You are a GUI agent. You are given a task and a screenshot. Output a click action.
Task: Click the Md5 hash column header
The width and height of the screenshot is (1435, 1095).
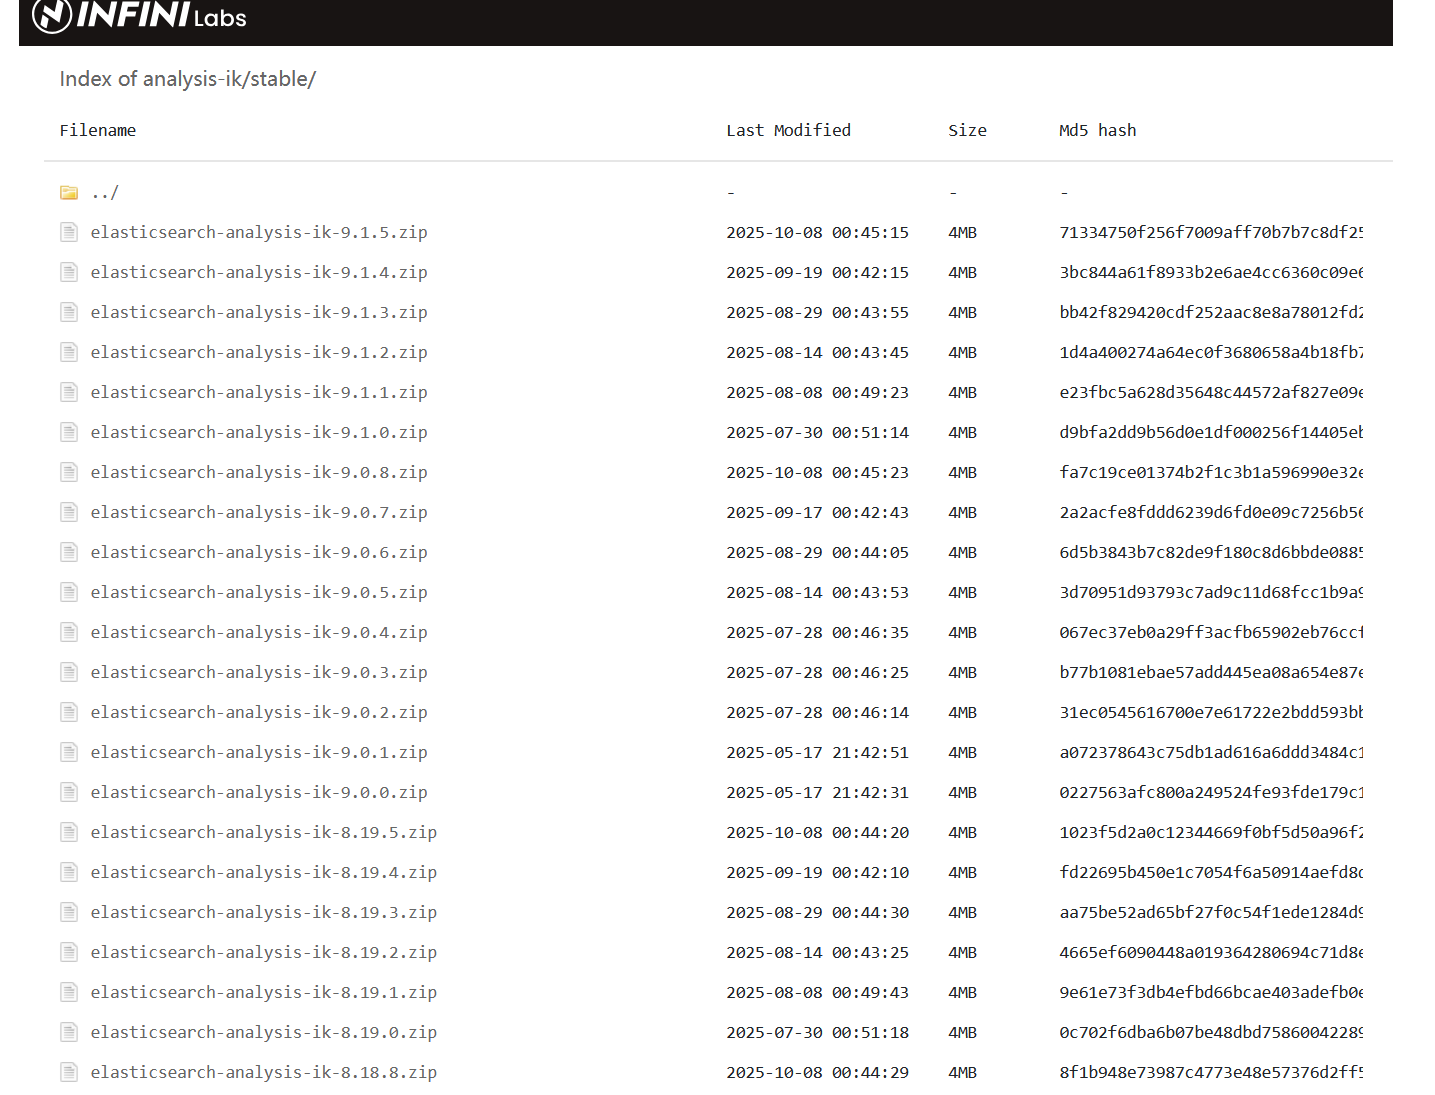(x=1097, y=131)
